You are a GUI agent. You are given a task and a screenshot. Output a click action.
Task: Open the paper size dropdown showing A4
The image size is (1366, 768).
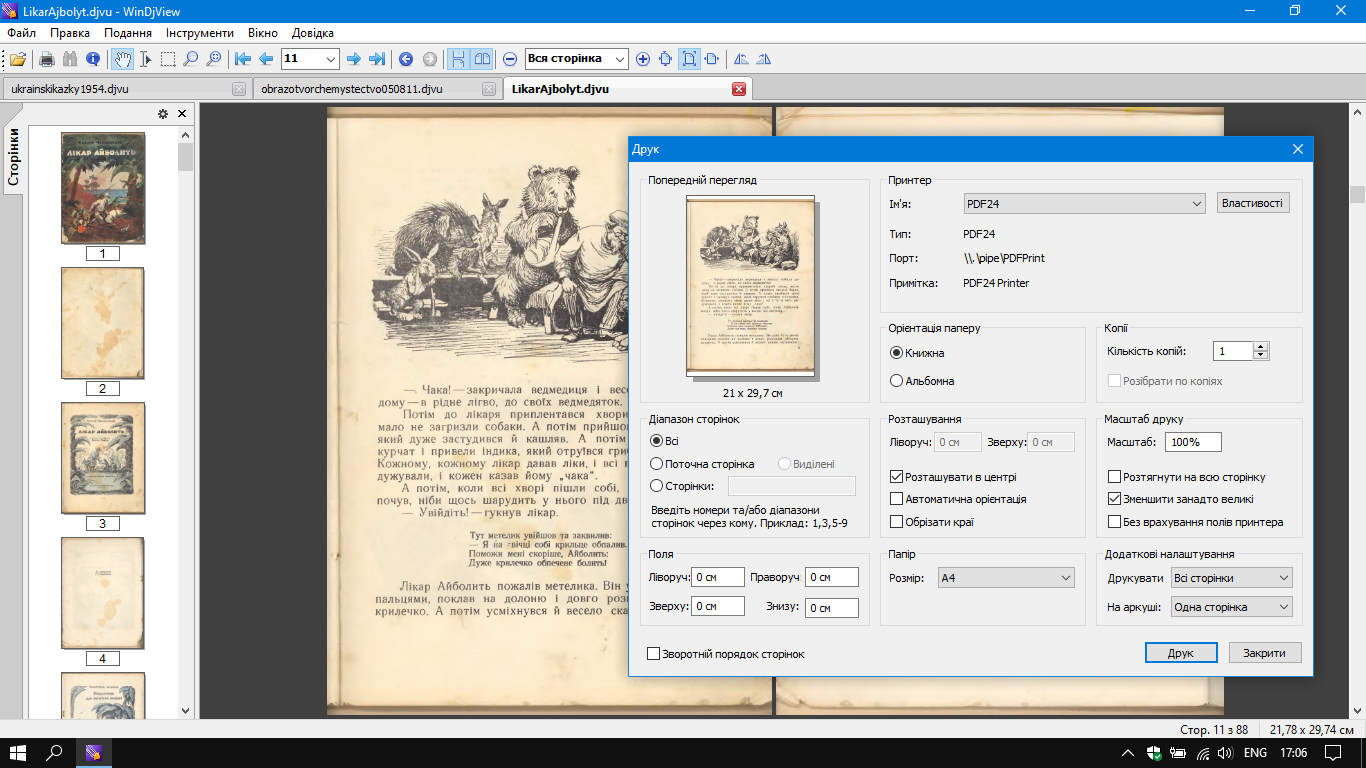[x=1006, y=578]
